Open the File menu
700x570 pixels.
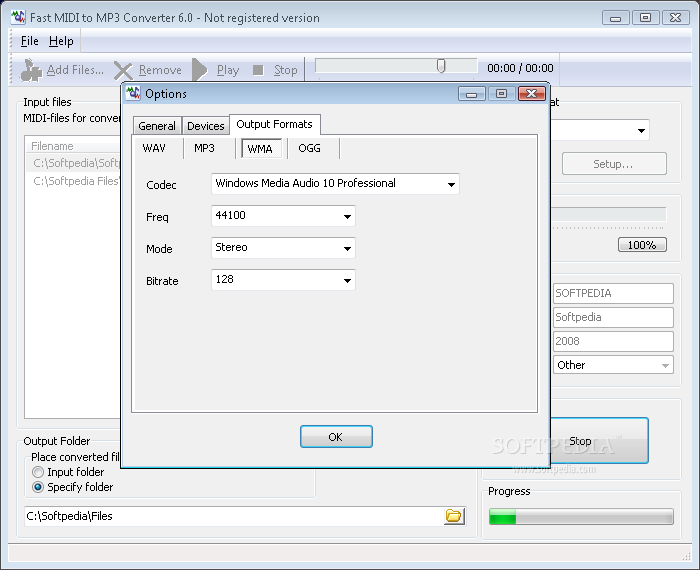point(29,41)
